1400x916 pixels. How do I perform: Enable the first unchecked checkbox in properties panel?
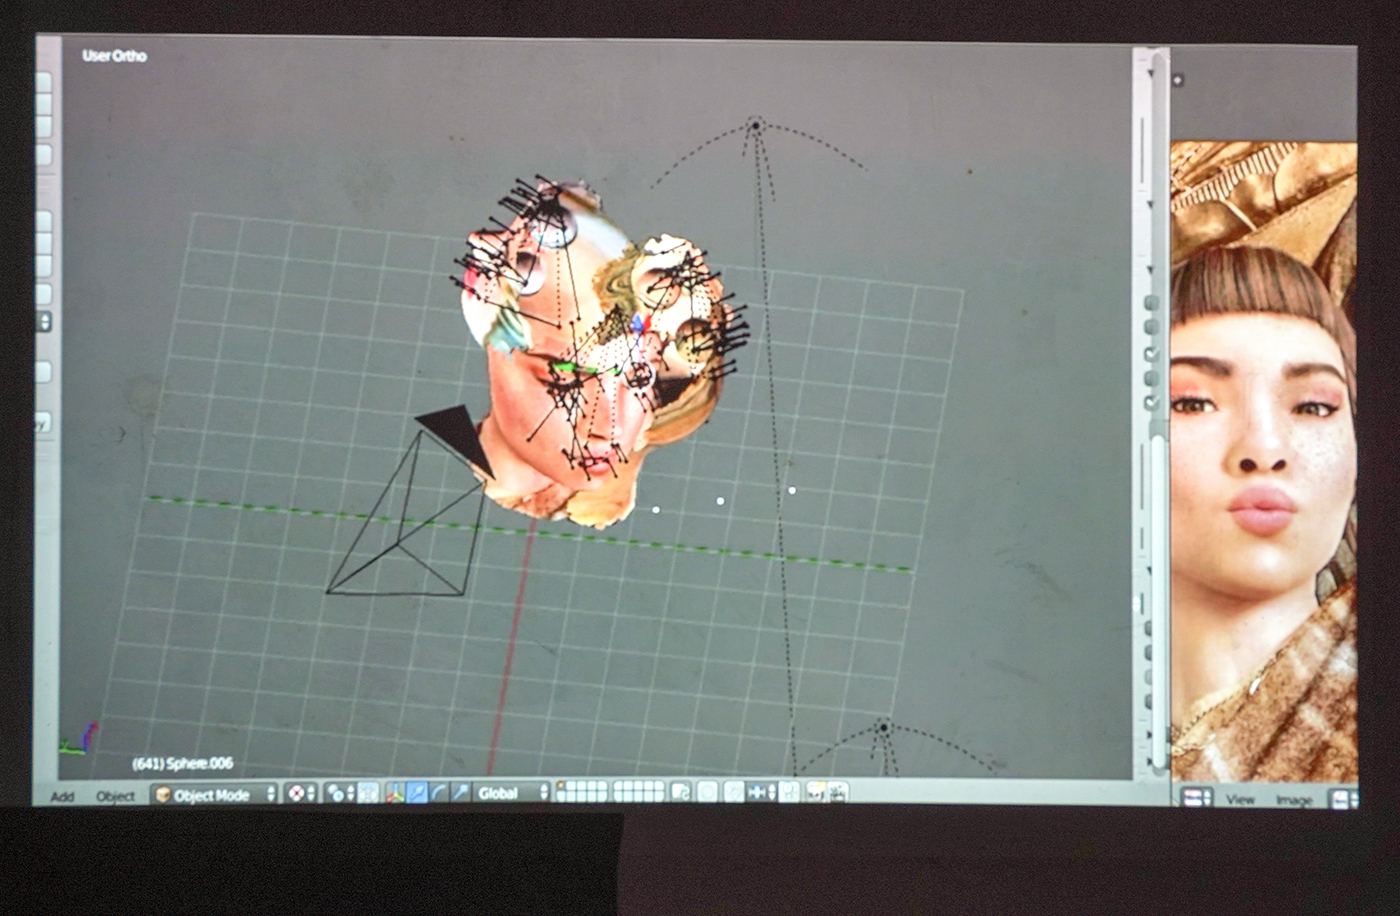click(x=1151, y=302)
